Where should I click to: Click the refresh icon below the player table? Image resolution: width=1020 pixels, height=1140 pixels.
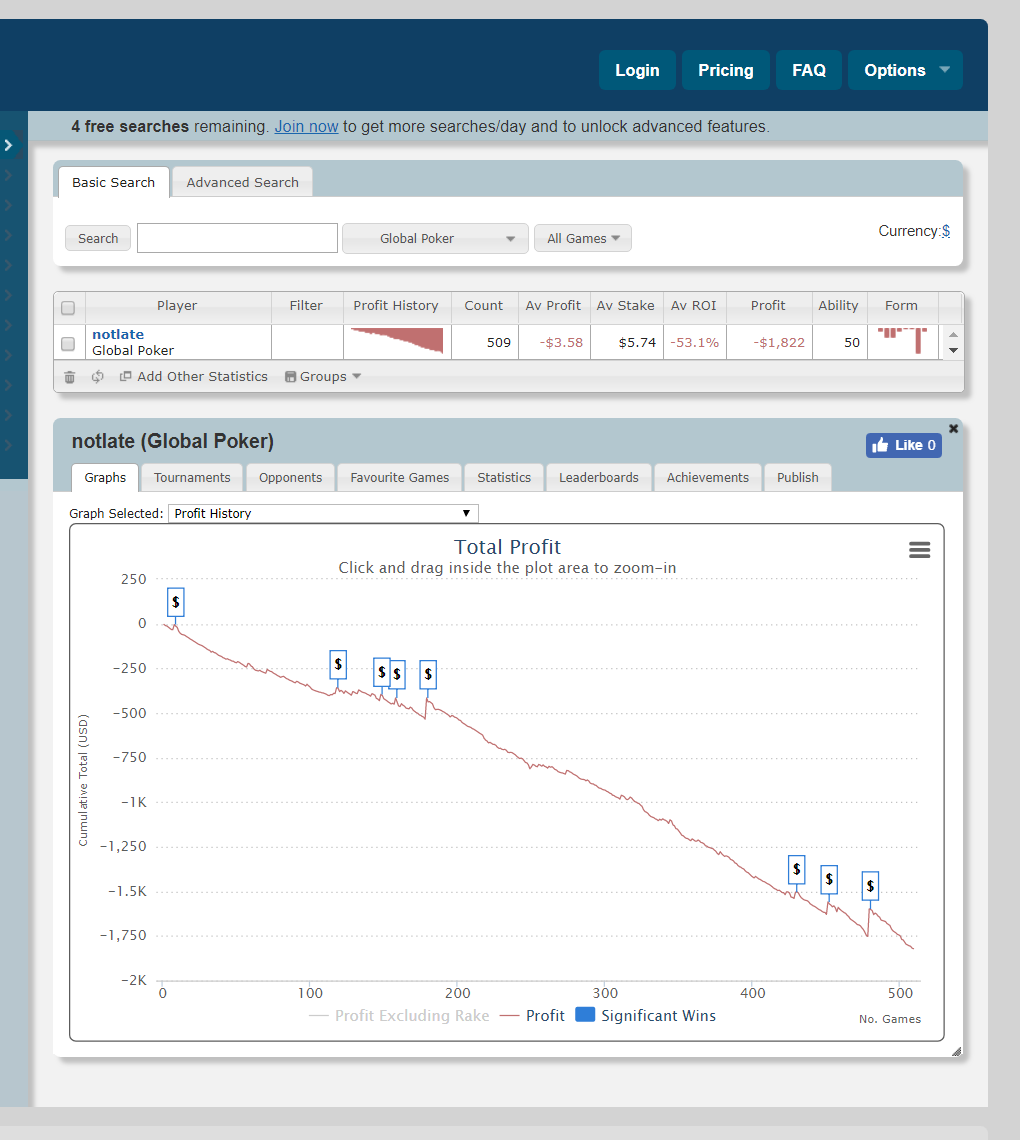tap(97, 377)
